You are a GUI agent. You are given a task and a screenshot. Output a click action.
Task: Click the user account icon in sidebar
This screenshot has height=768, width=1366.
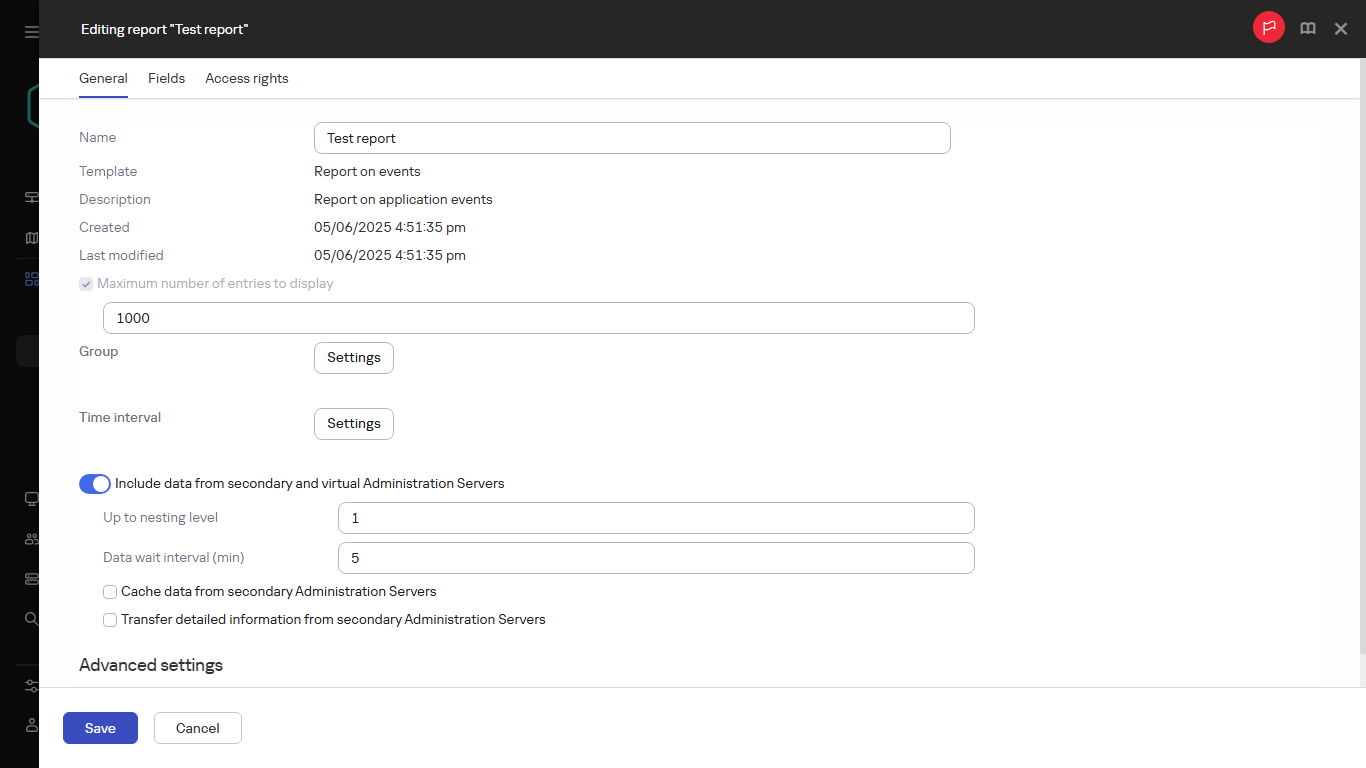click(31, 725)
